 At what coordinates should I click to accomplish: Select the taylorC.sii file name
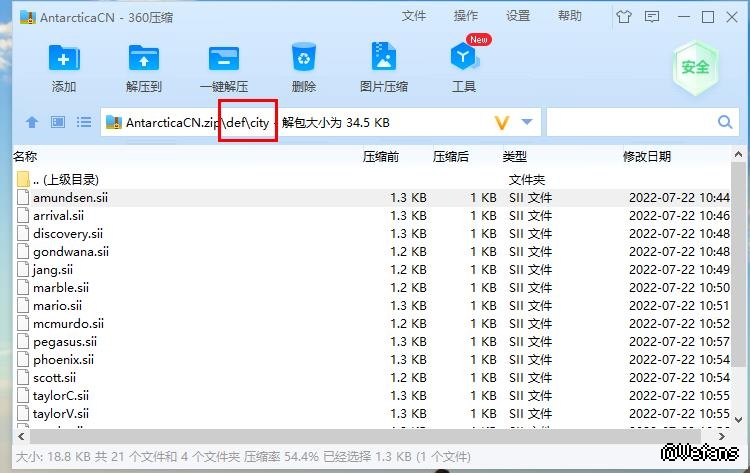pos(61,396)
